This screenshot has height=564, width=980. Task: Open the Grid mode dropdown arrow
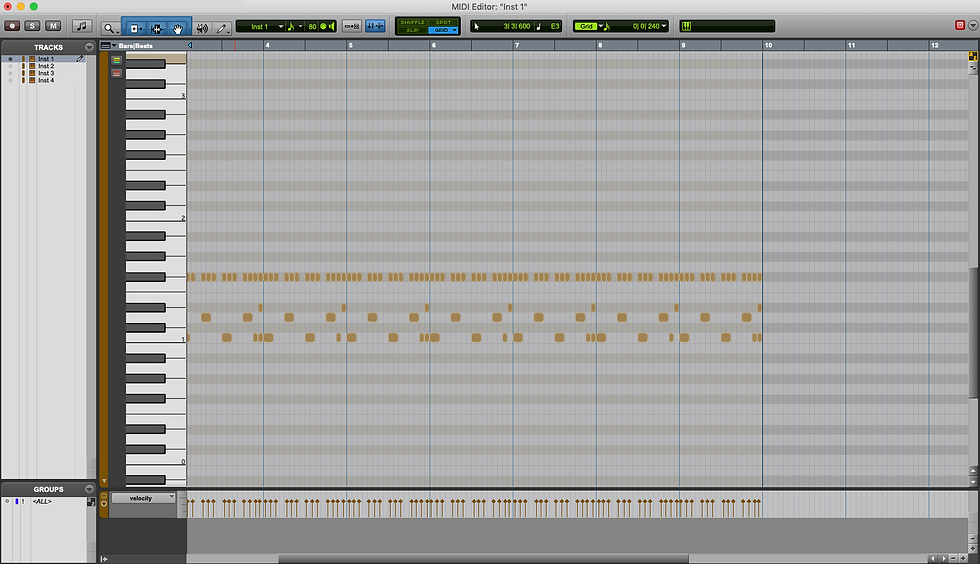(x=601, y=26)
